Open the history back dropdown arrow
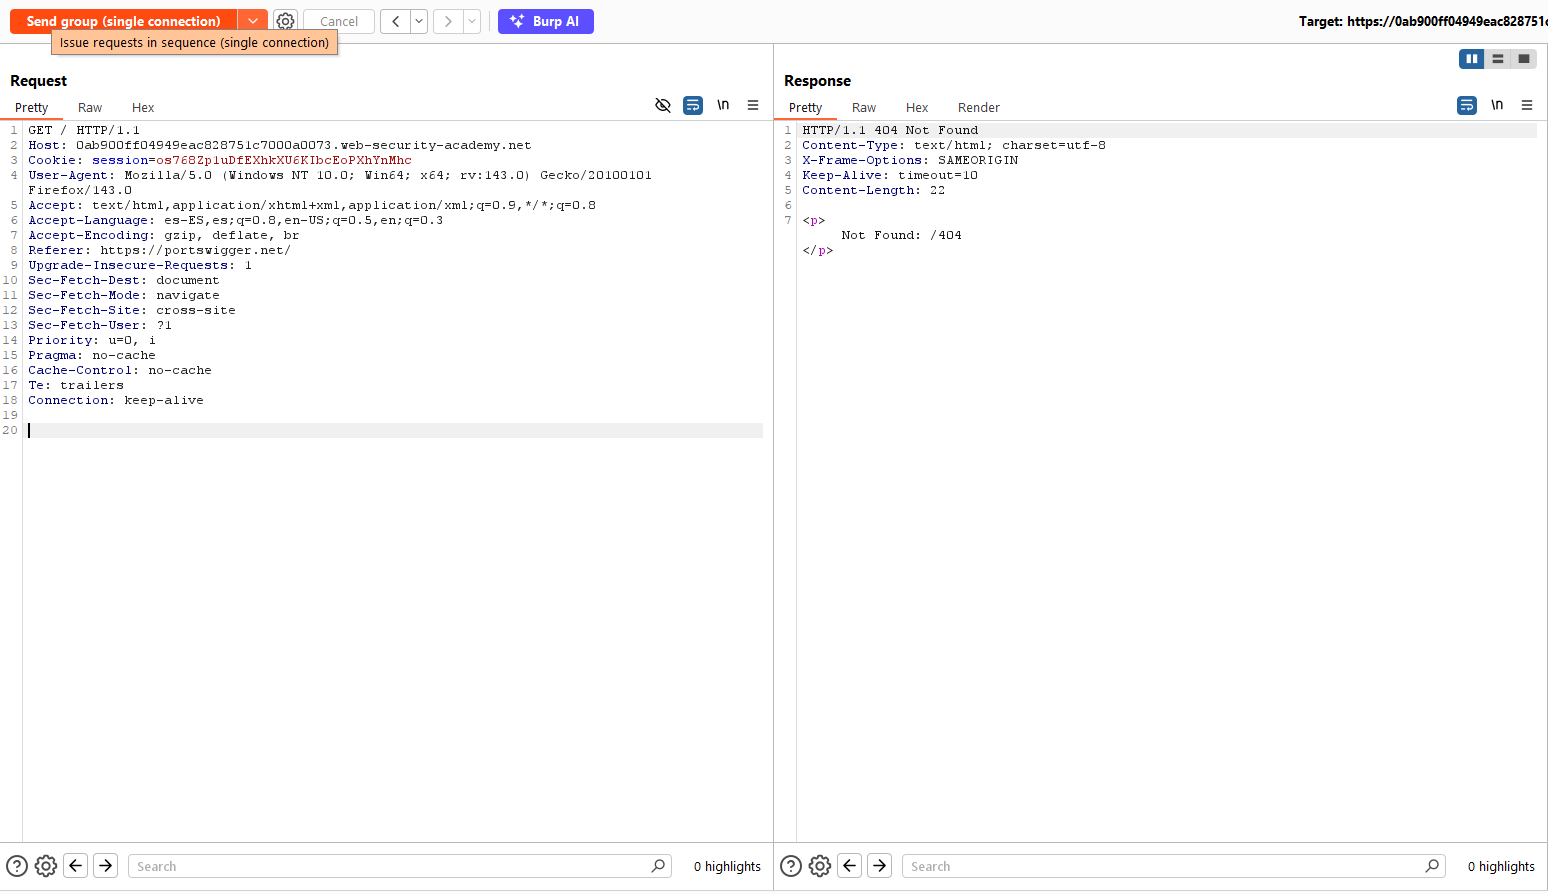This screenshot has height=894, width=1548. point(419,21)
